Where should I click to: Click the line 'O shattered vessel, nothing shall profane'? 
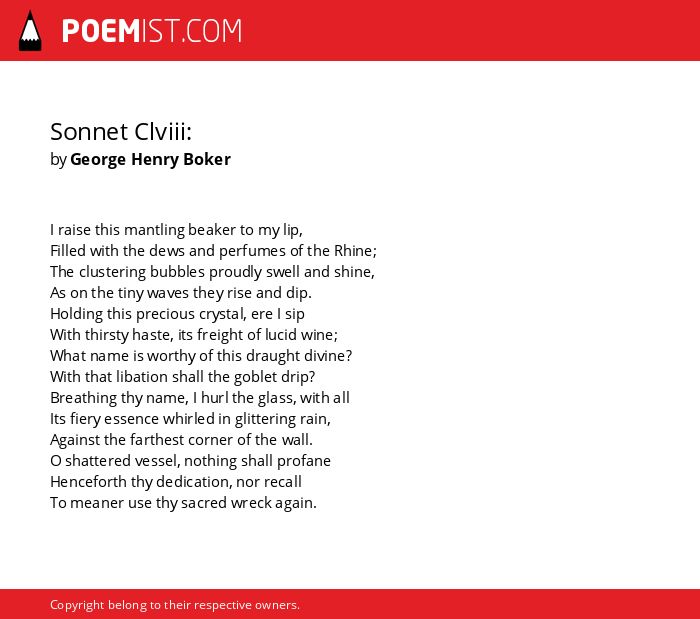click(x=191, y=461)
